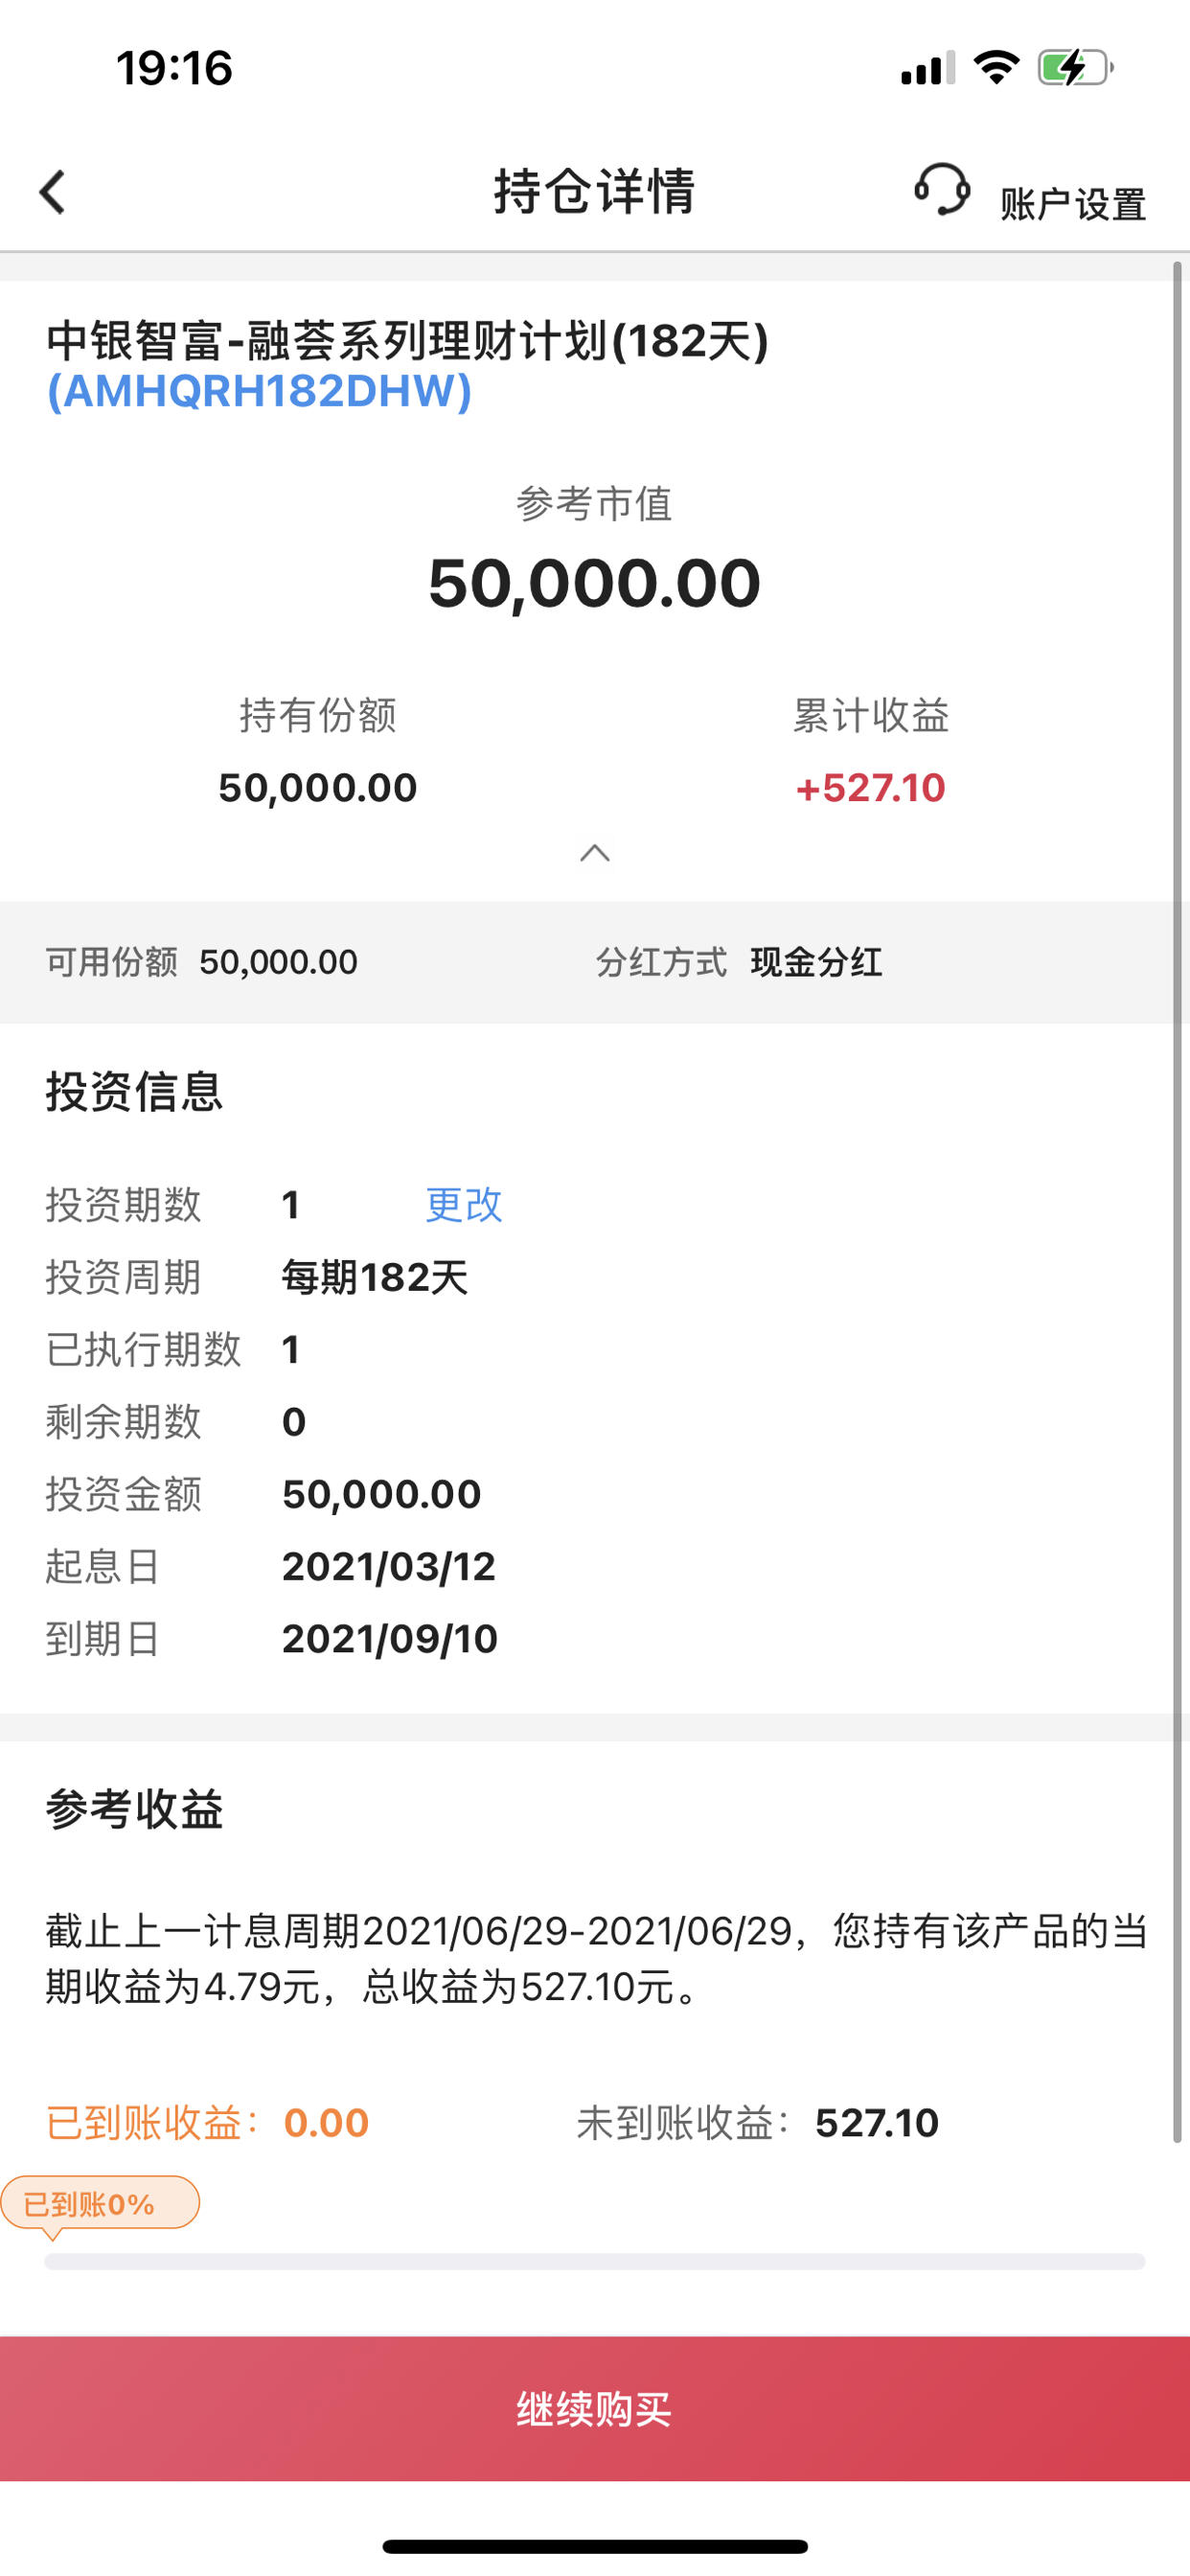The image size is (1190, 2576).
Task: Tap the 19:16 status bar clock
Action: click(x=174, y=69)
